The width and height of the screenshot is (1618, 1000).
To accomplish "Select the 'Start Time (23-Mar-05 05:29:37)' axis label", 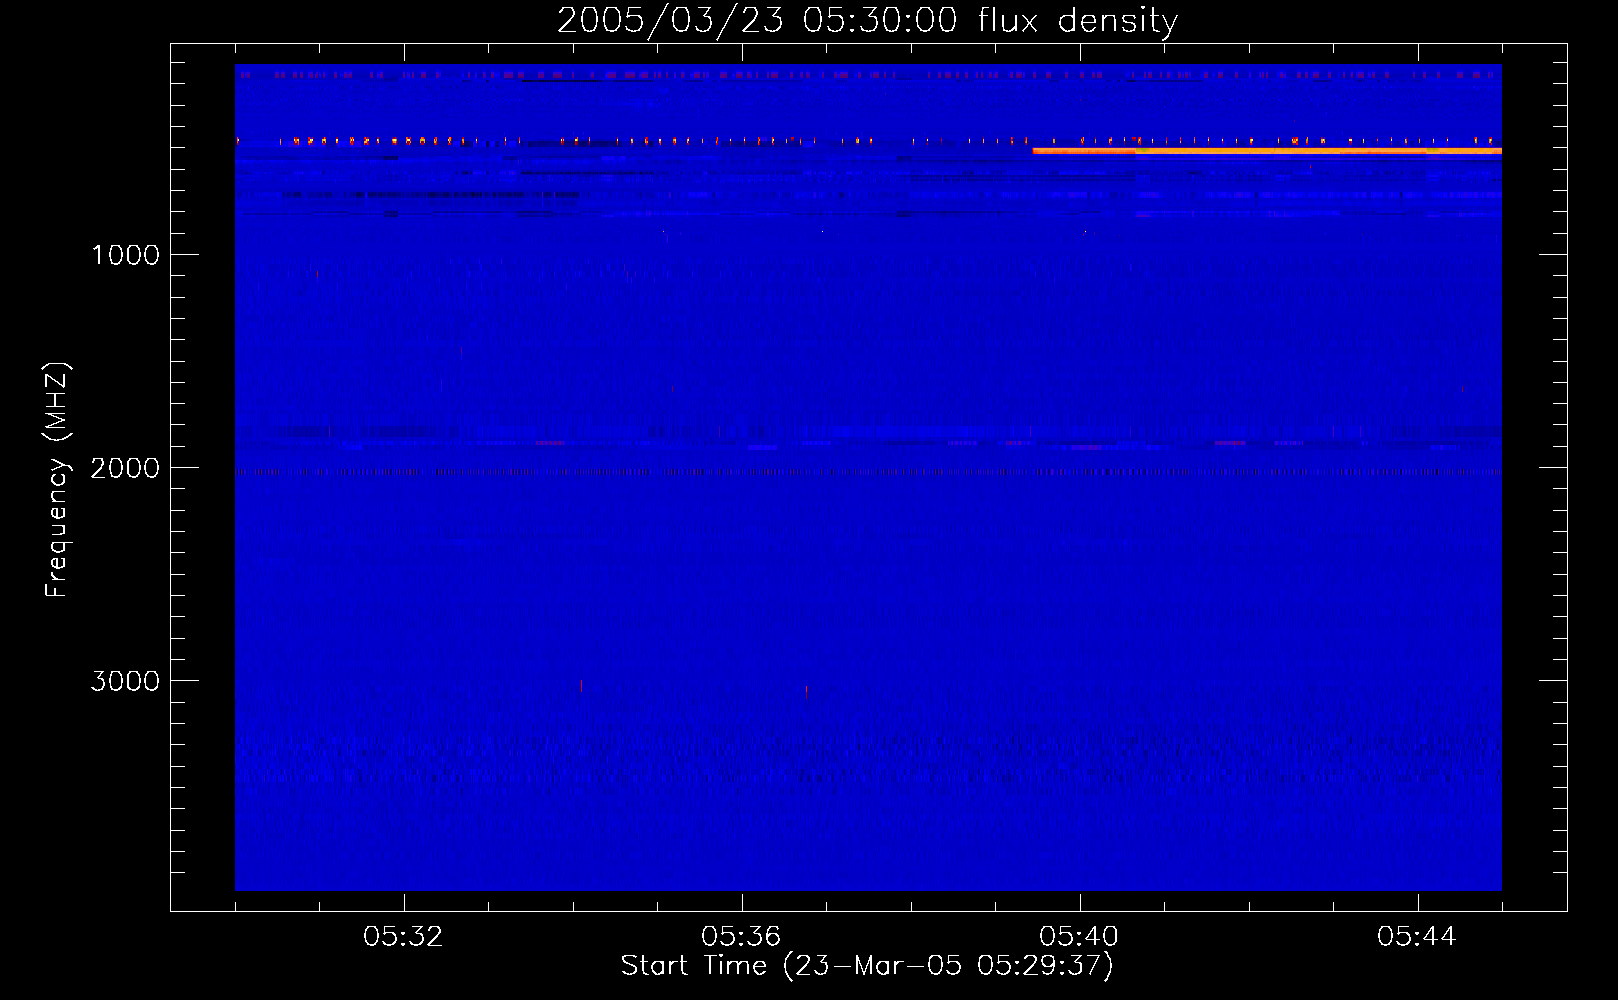I will (x=867, y=966).
